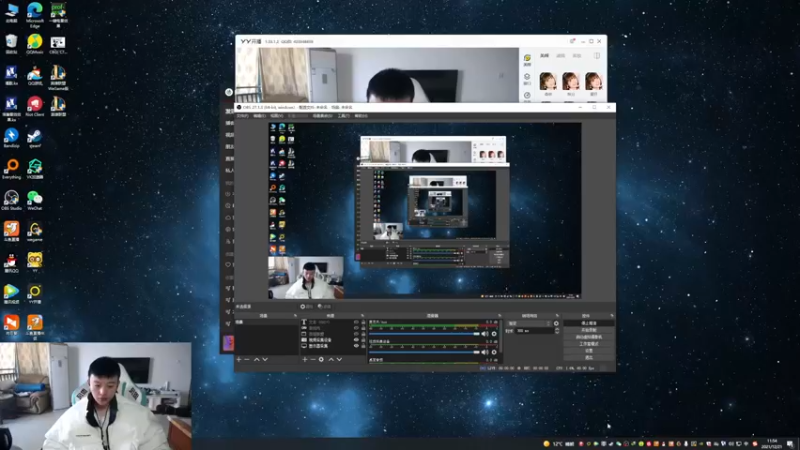Pop out the Scenes dock panel
Image resolution: width=800 pixels, height=450 pixels.
point(295,316)
